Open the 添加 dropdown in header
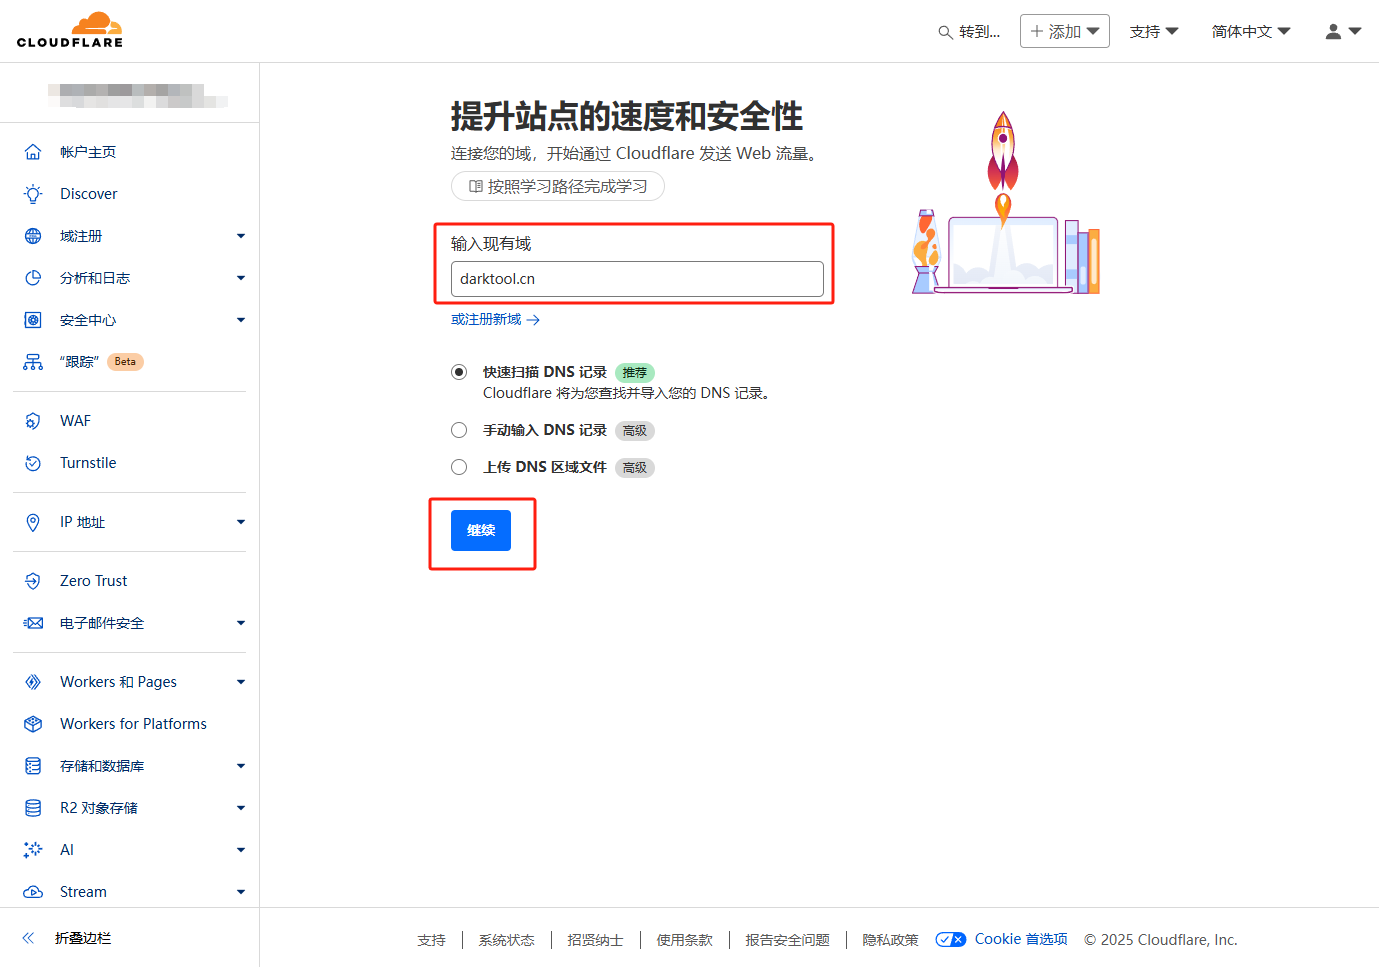The height and width of the screenshot is (967, 1379). pyautogui.click(x=1065, y=31)
